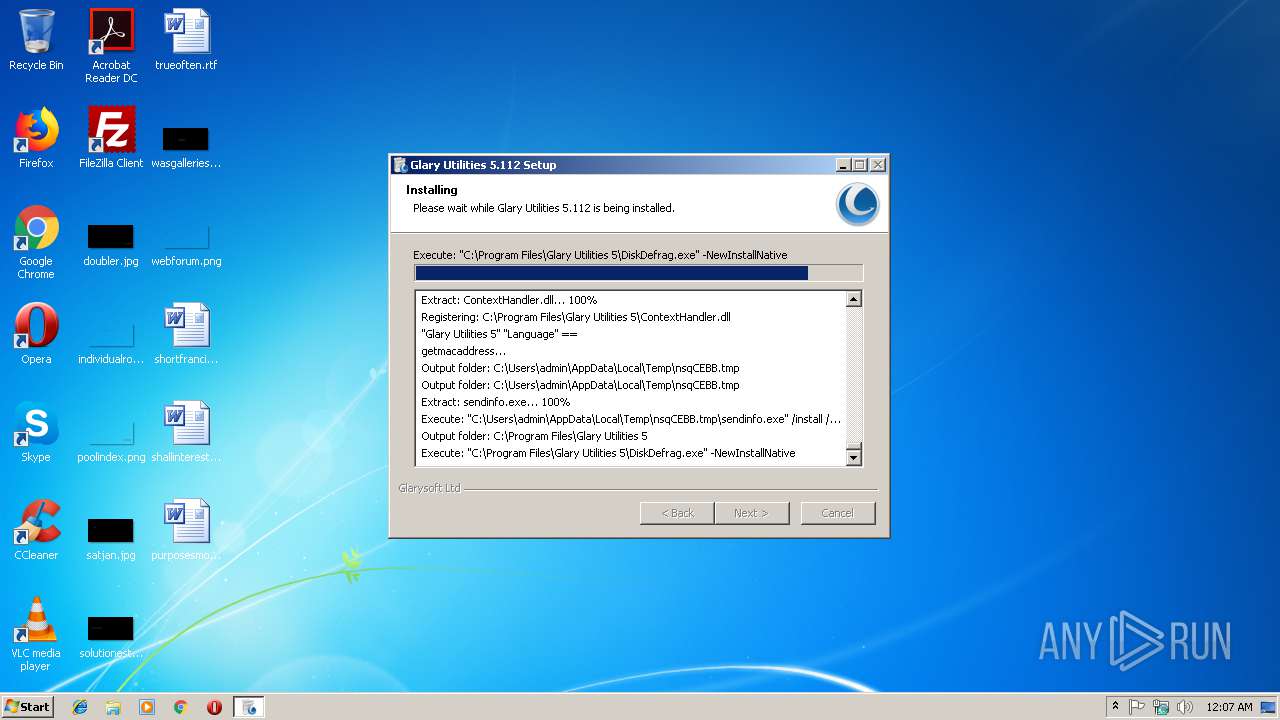Launch Firefox from the desktop
1280x720 pixels.
36,138
